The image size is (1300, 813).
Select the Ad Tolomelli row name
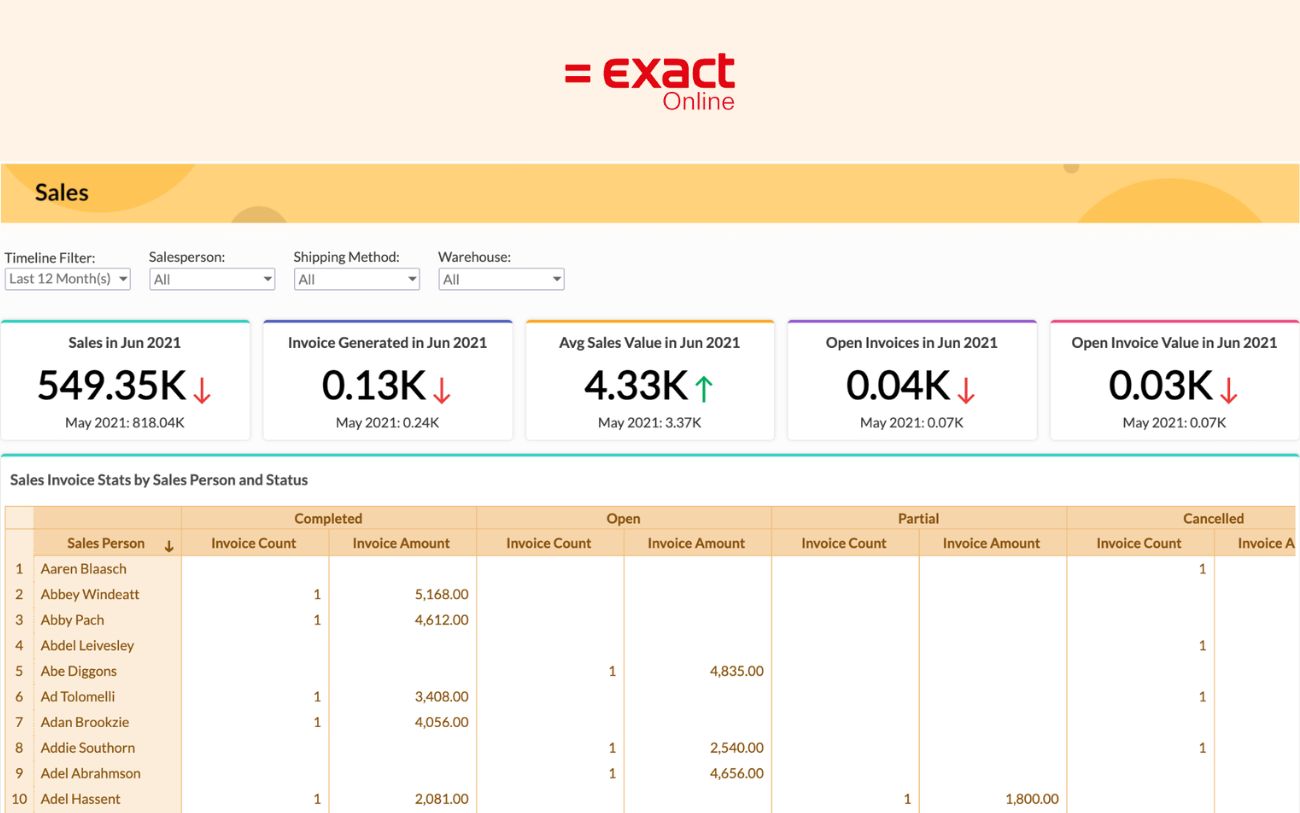click(x=77, y=697)
